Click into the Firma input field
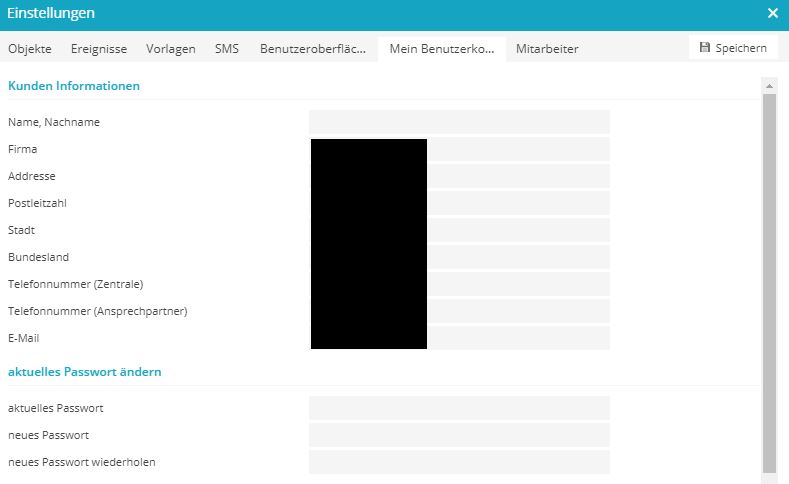Screen dimensions: 789x484 pos(459,149)
